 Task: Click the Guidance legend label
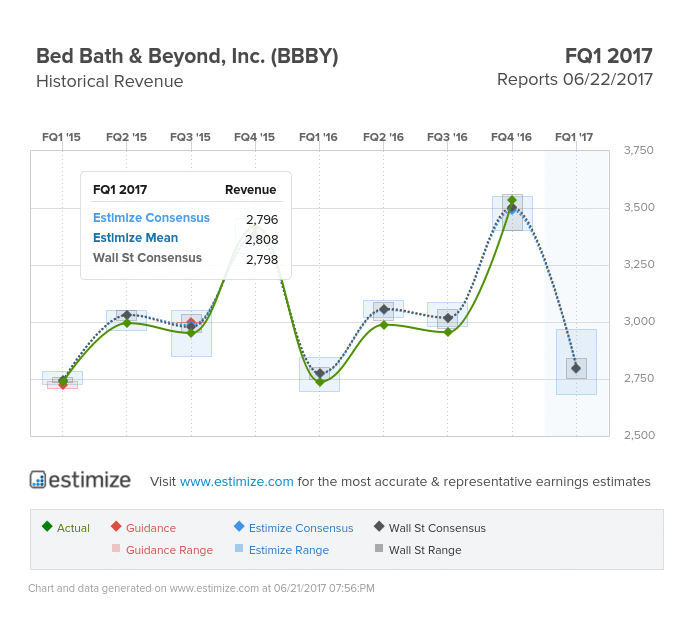pos(151,528)
